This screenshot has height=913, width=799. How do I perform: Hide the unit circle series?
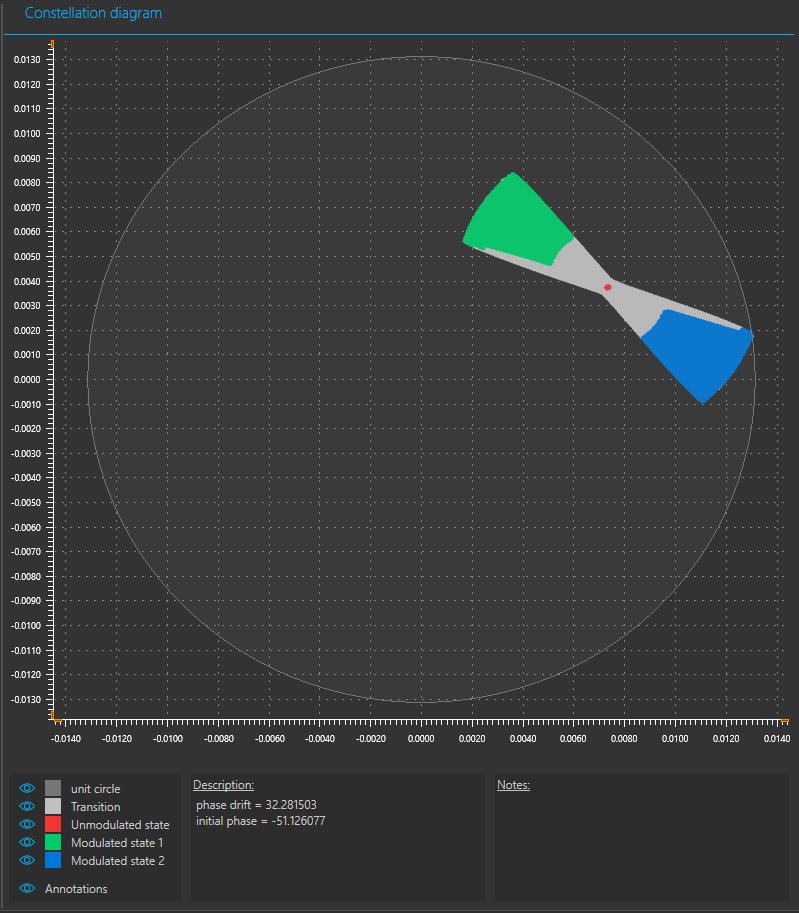pos(27,788)
